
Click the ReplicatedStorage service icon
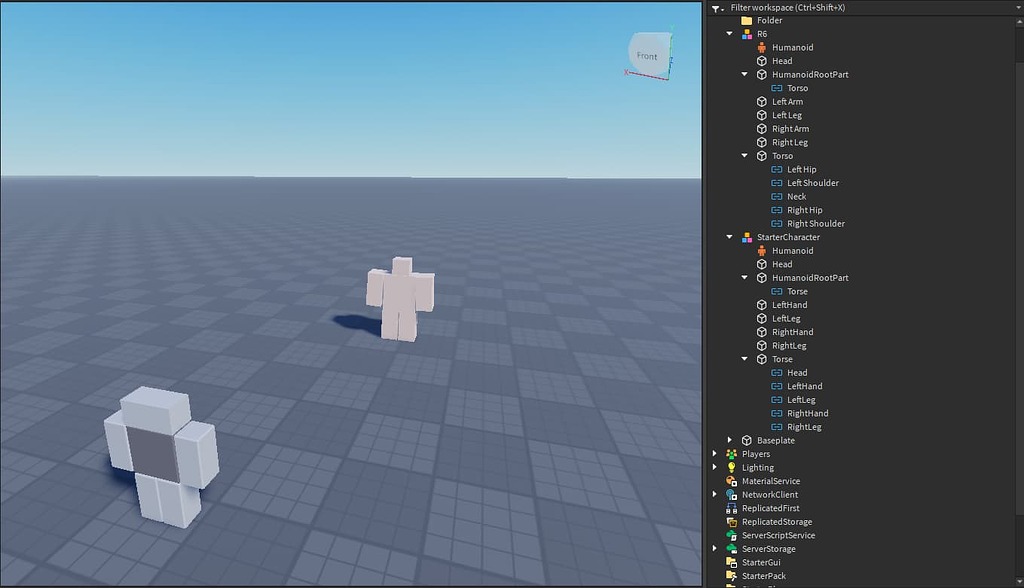tap(734, 521)
